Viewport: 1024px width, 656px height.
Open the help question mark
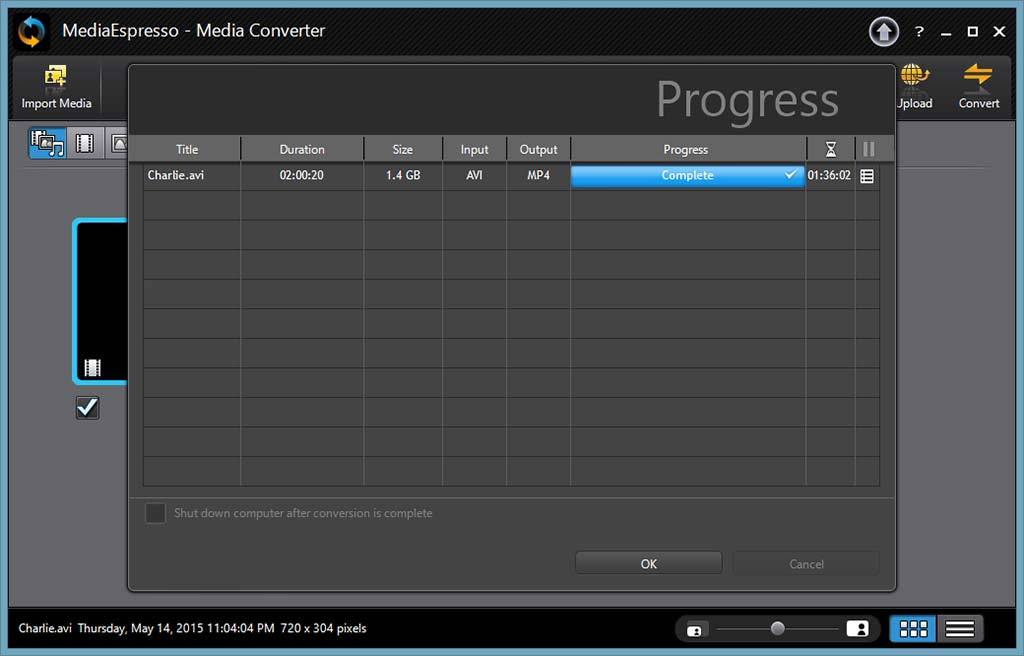tap(920, 31)
